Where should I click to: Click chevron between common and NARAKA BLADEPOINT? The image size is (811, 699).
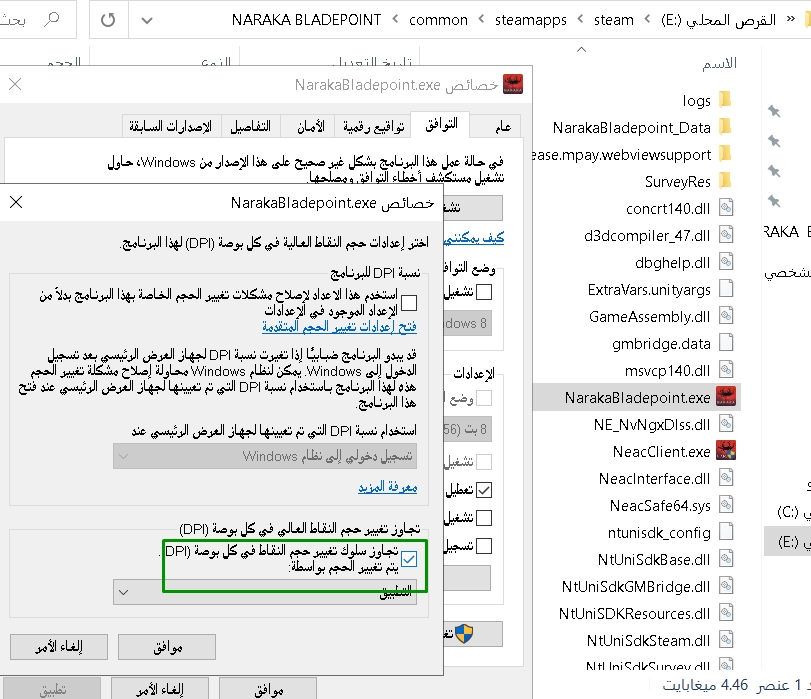[395, 19]
